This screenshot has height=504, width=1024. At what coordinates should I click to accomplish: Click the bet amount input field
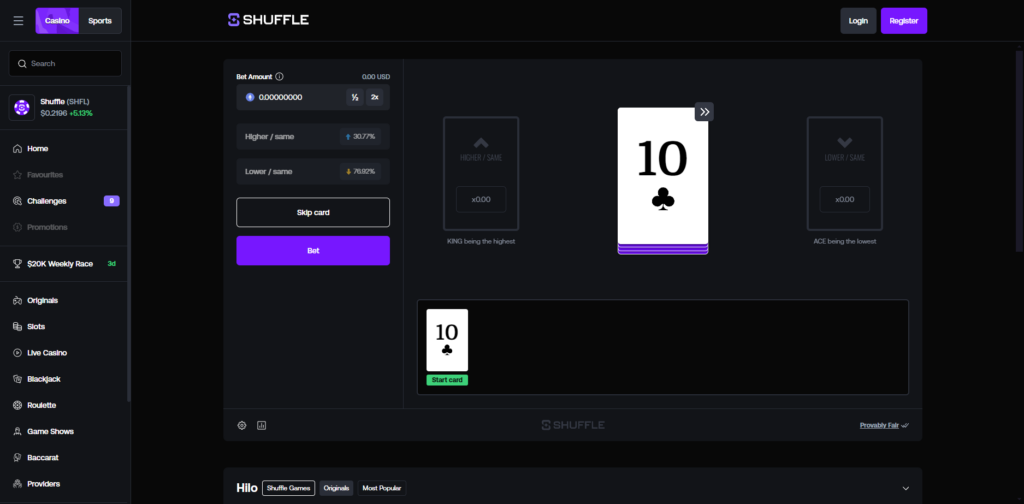tap(313, 97)
